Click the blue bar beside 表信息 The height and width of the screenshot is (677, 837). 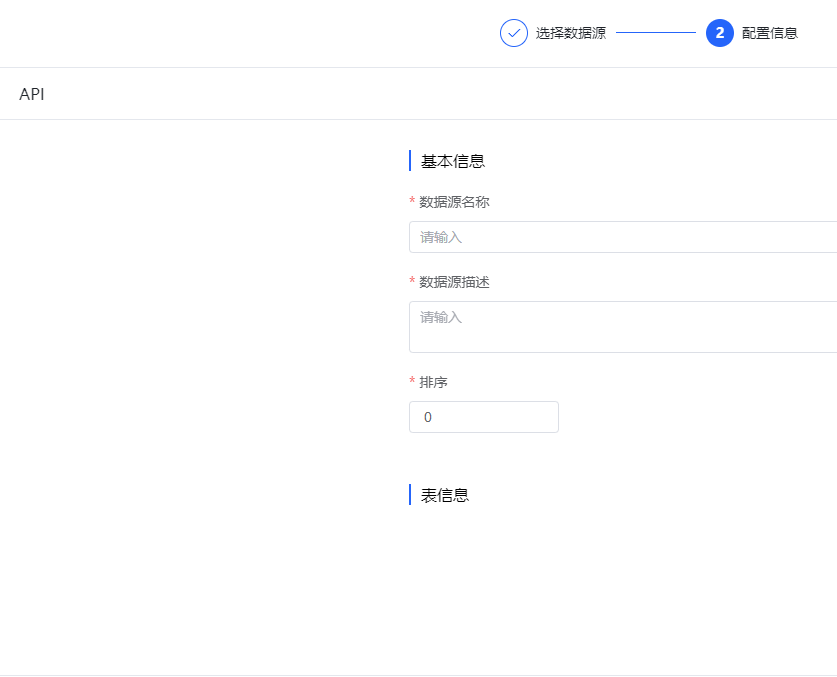(410, 494)
